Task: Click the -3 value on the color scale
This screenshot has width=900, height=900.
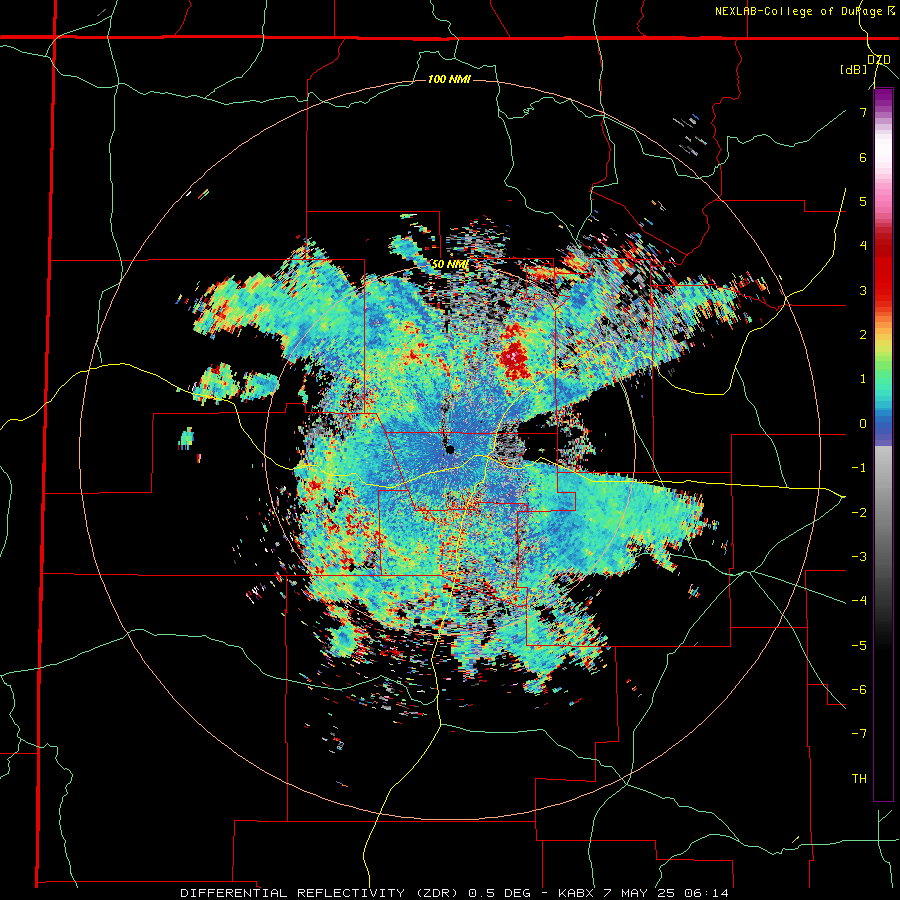Action: pyautogui.click(x=859, y=556)
